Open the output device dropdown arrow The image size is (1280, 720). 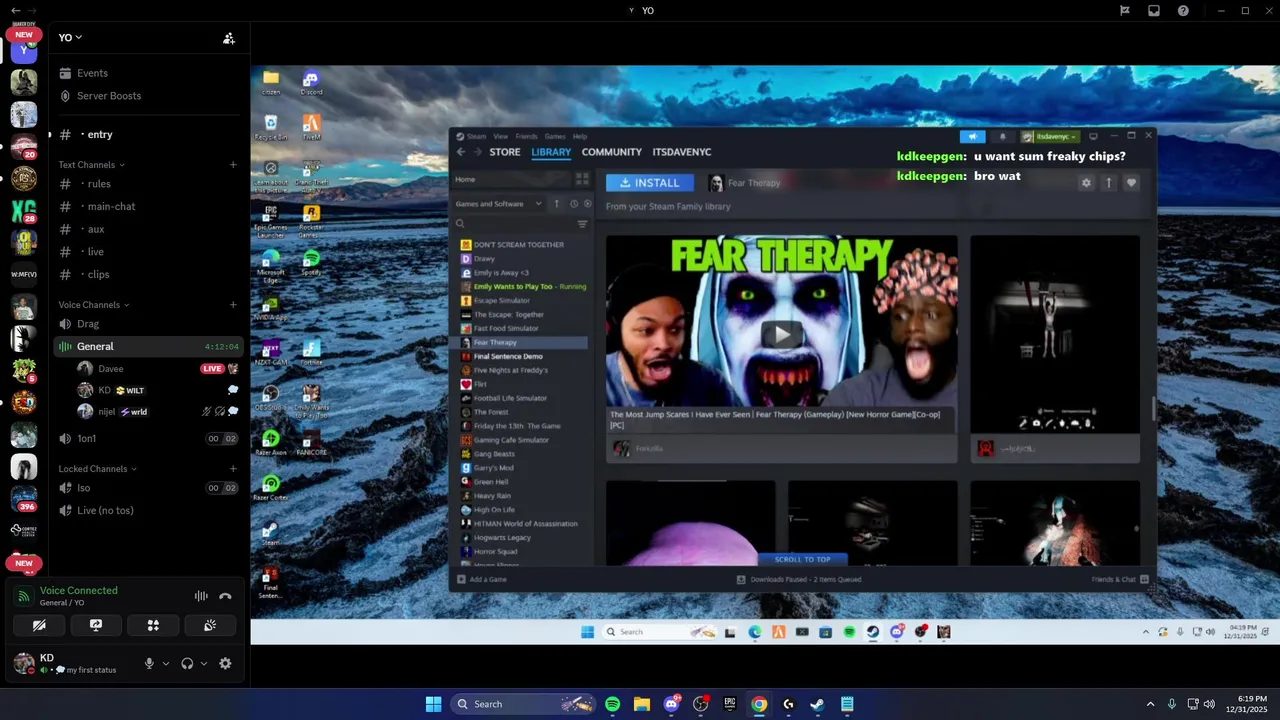click(x=204, y=663)
